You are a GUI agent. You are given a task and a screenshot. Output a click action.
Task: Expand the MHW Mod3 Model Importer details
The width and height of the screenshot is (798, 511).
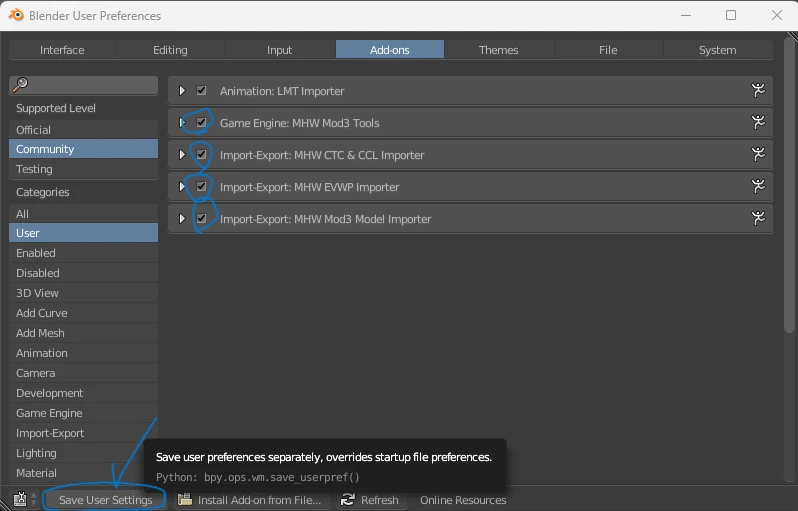point(182,219)
